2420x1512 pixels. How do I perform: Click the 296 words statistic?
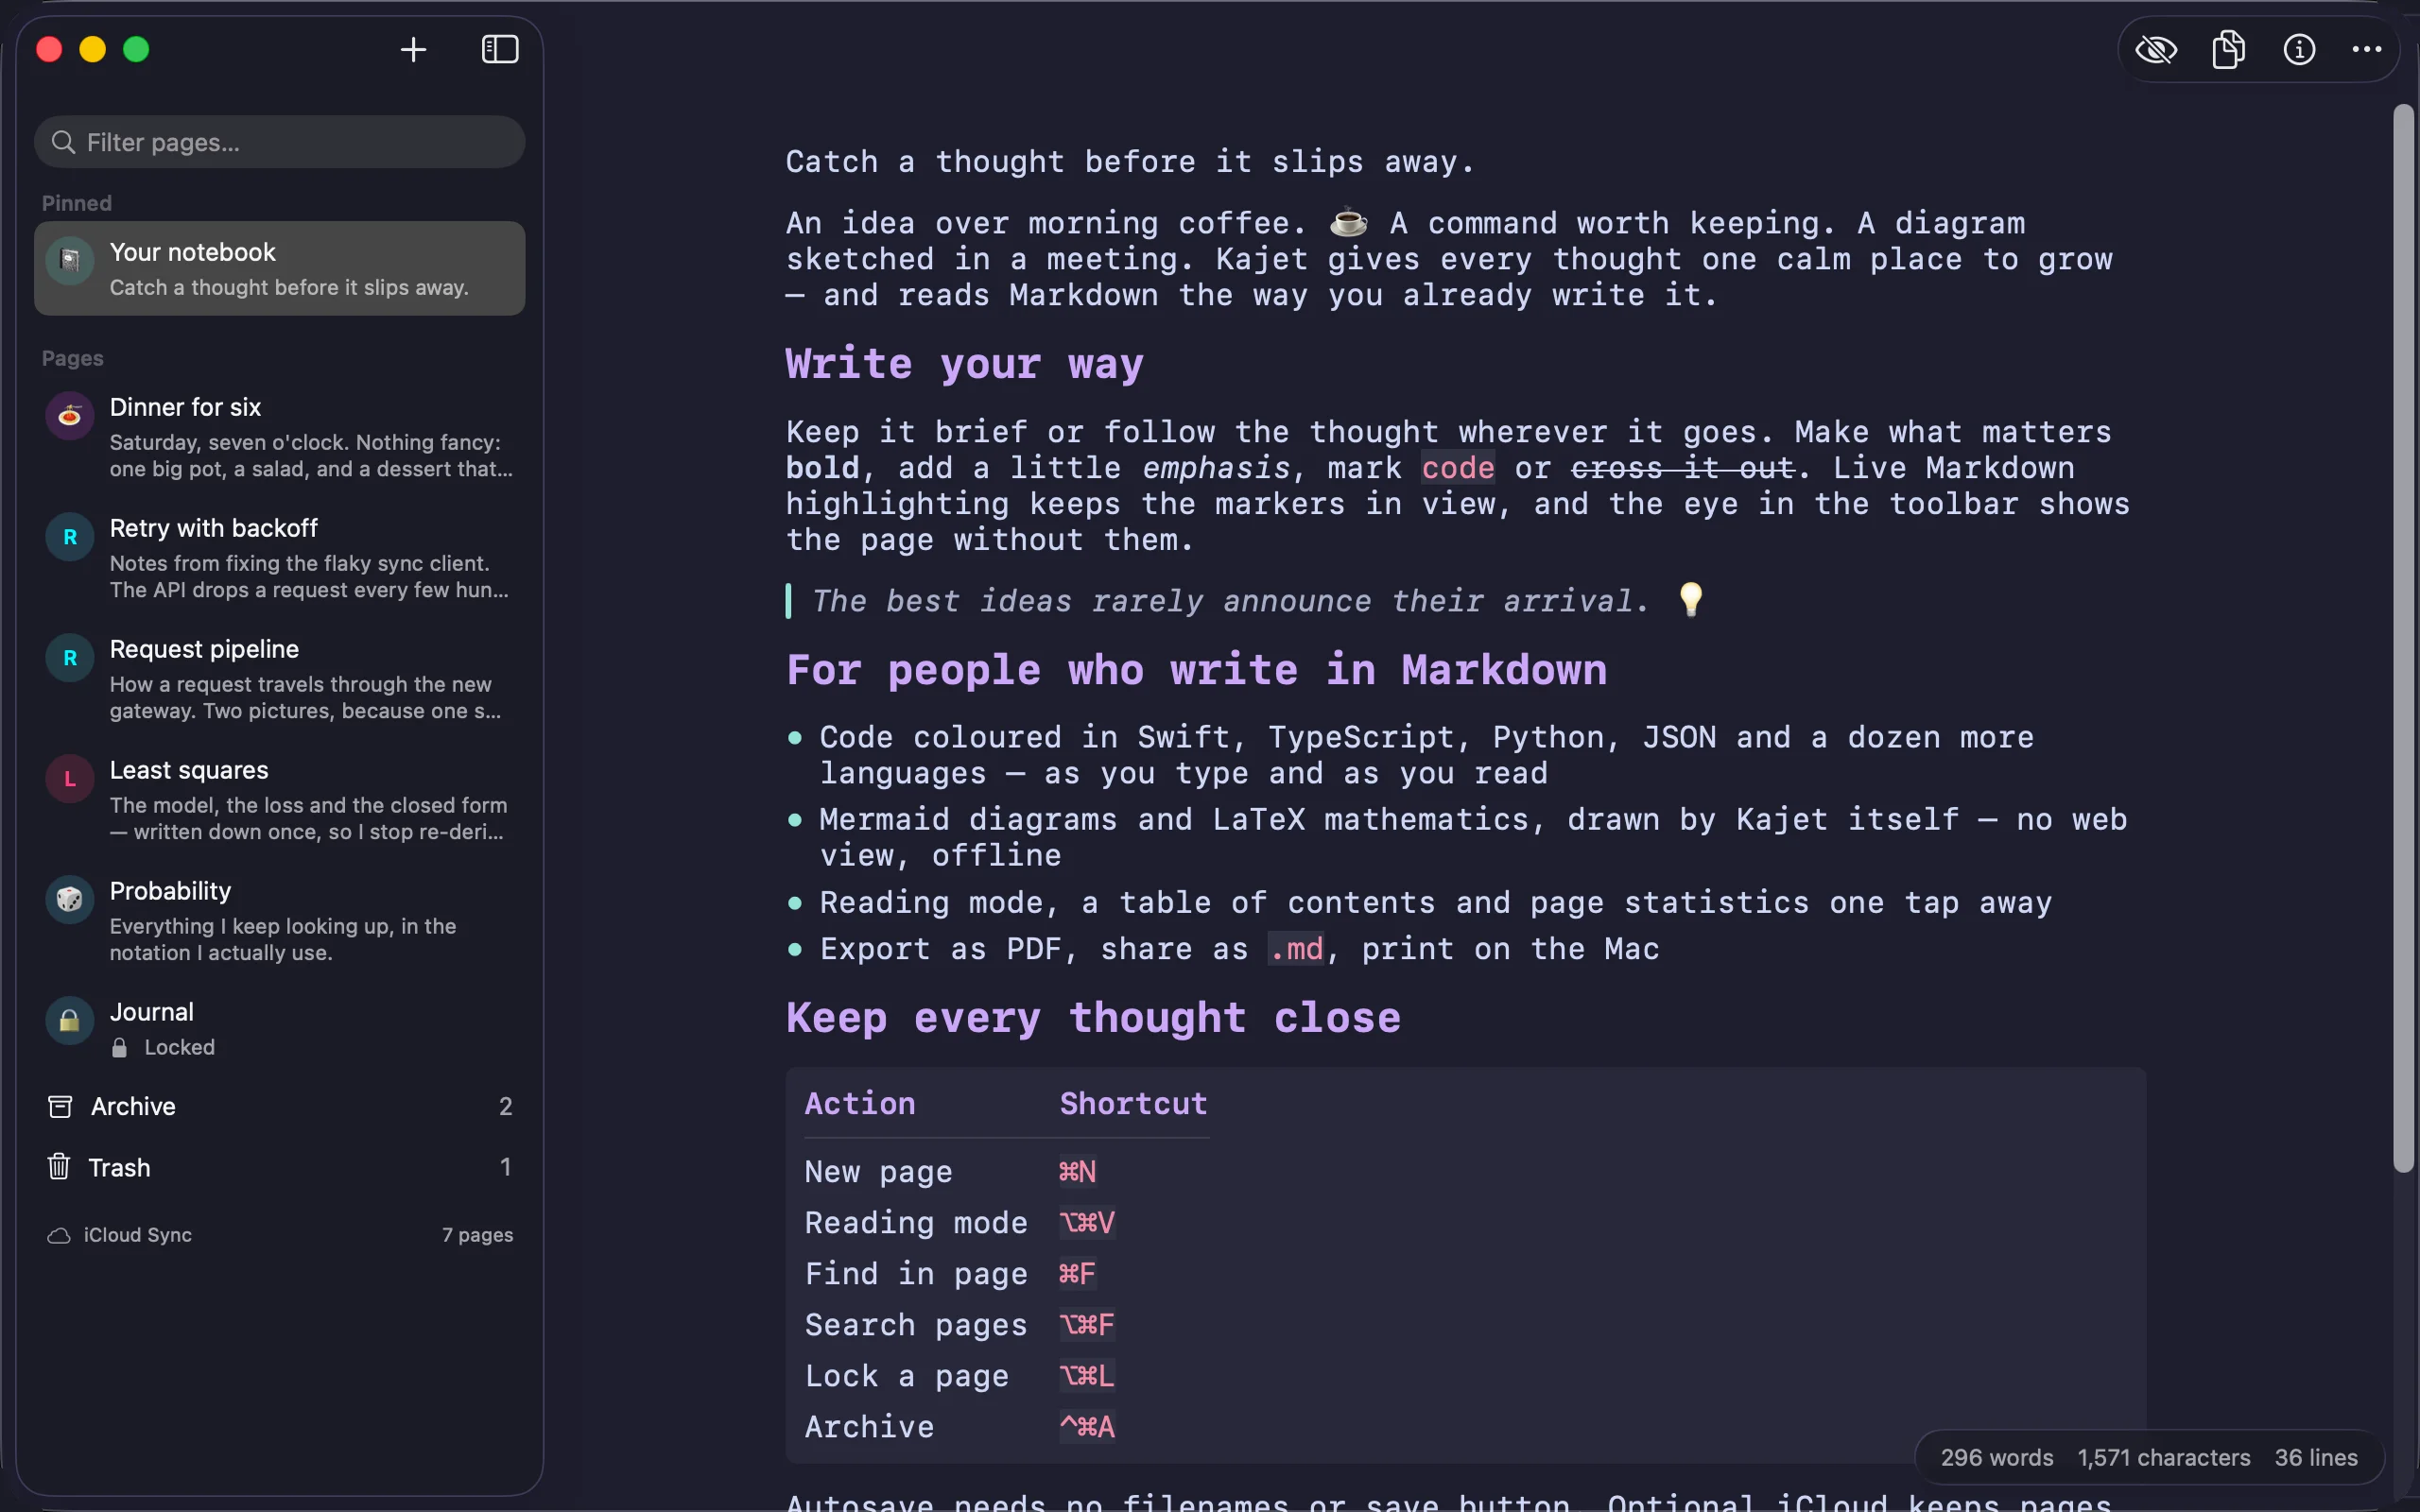click(x=1996, y=1458)
